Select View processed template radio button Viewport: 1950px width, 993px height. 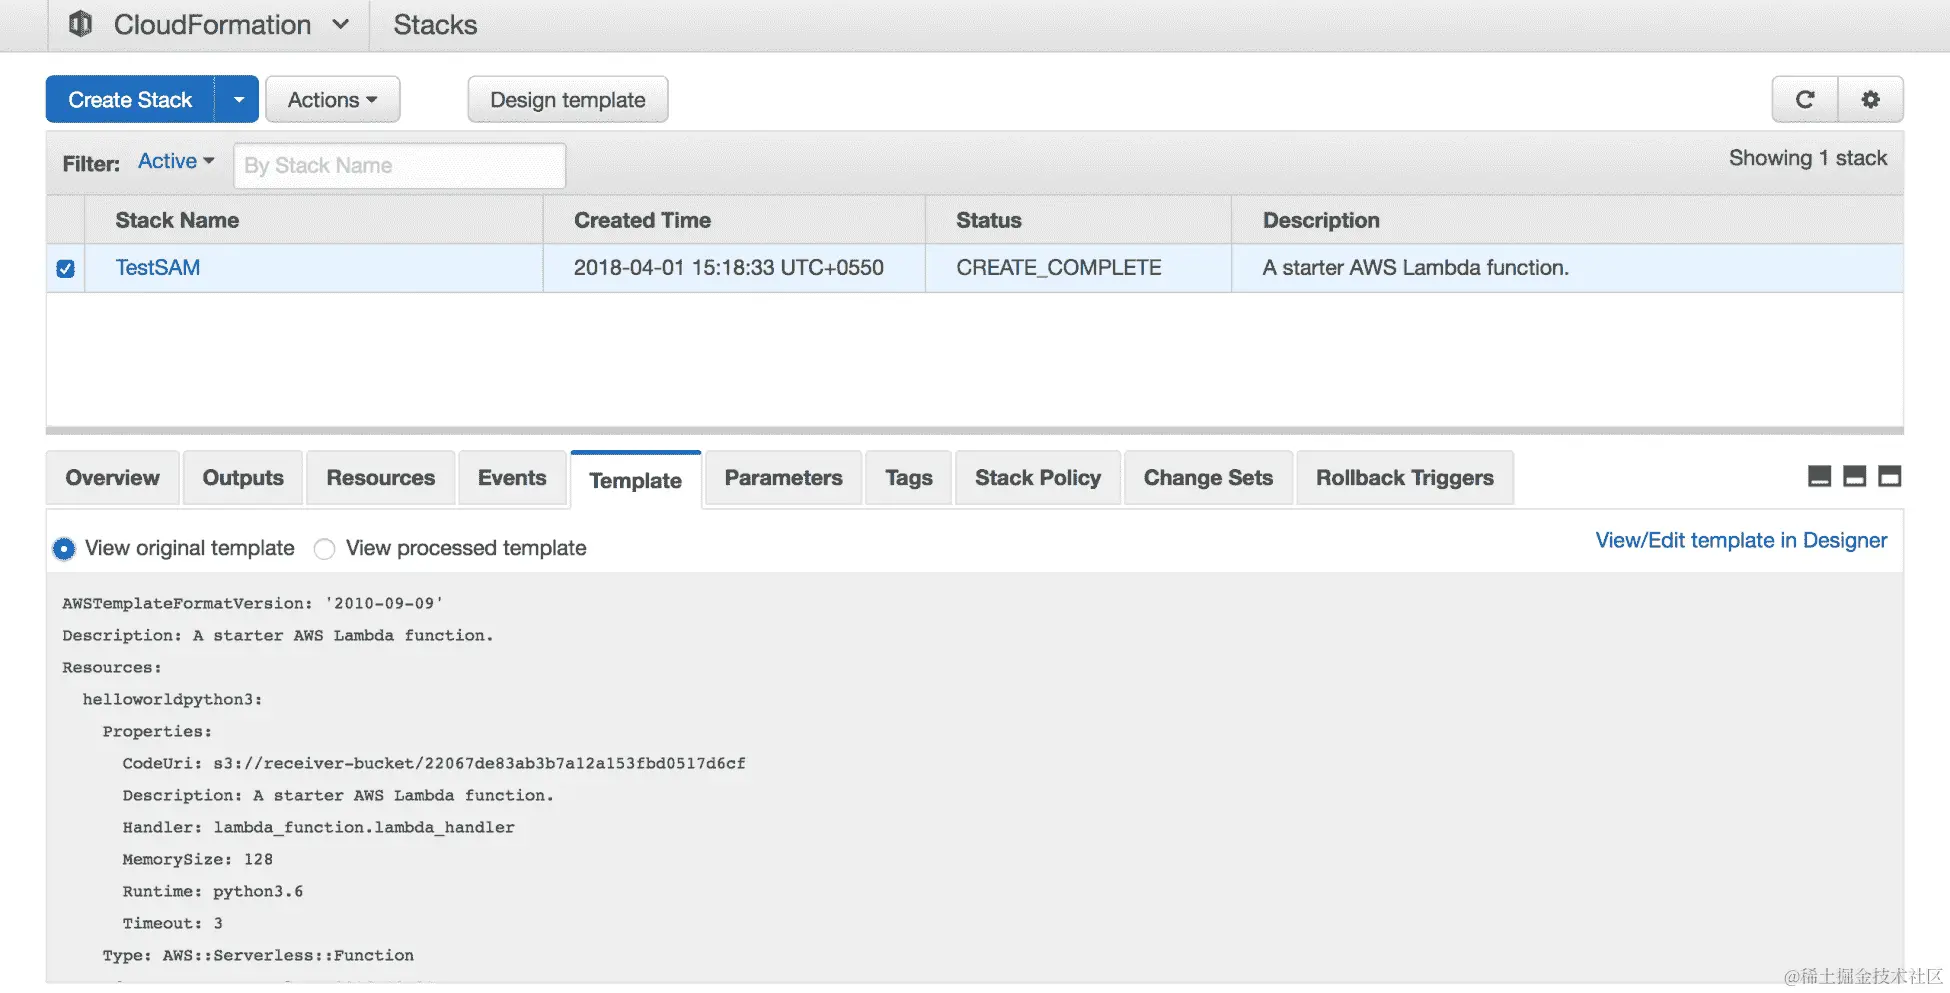tap(324, 549)
